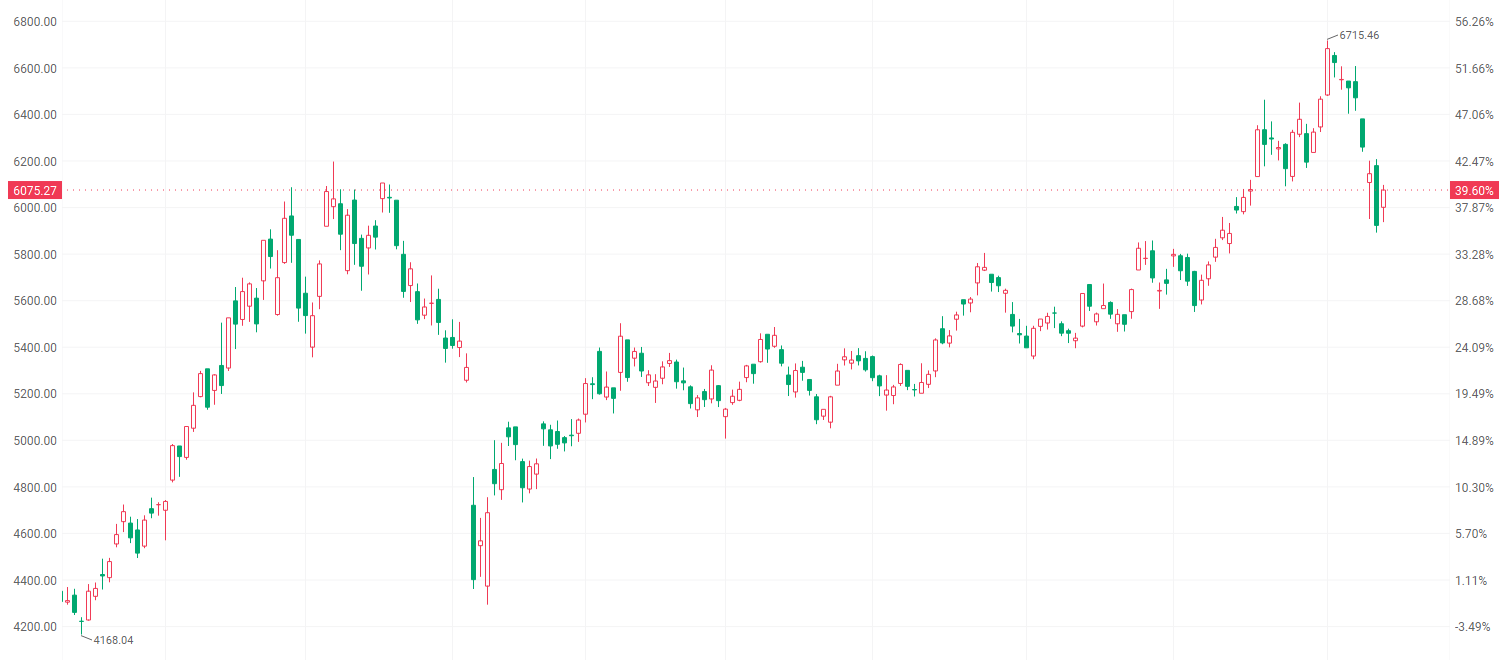Click the 5400.00 price axis label
Image resolution: width=1512 pixels, height=660 pixels.
[x=34, y=348]
